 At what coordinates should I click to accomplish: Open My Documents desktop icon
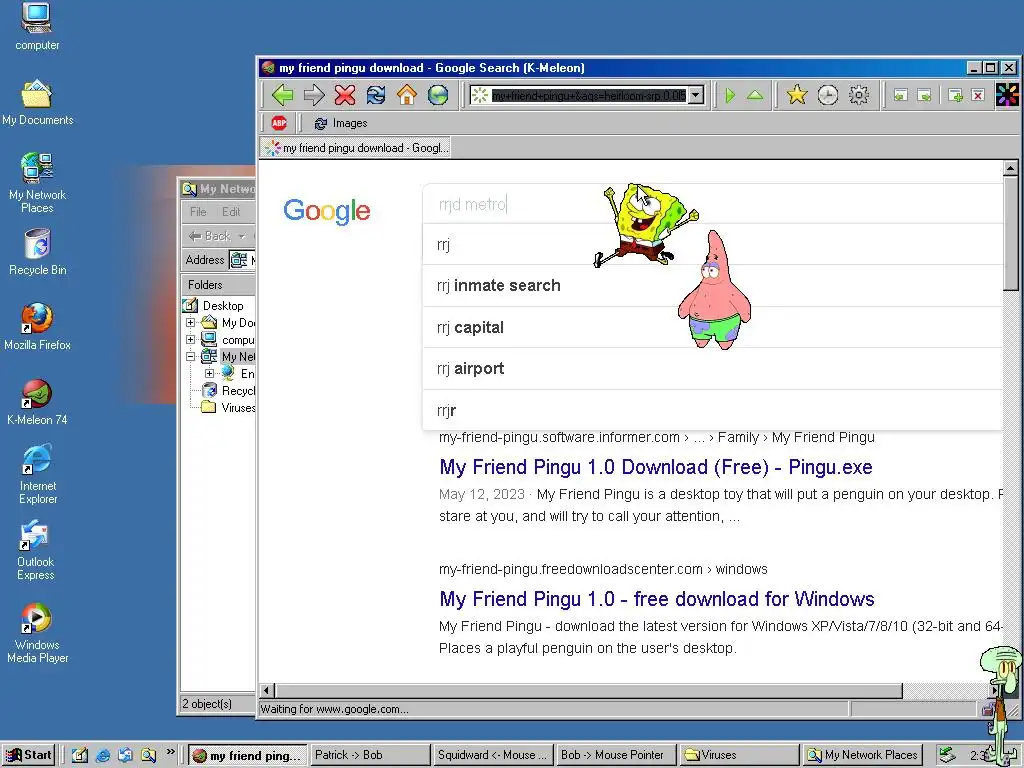pos(37,102)
